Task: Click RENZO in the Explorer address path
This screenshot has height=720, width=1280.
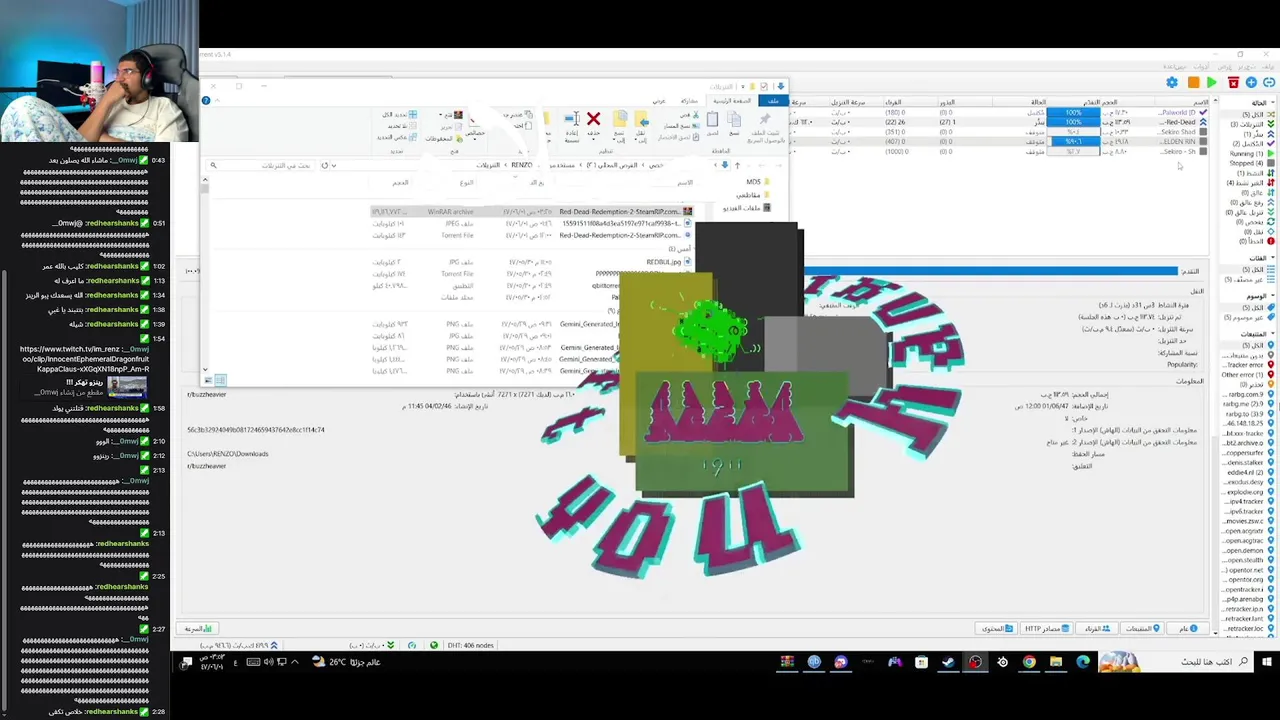Action: click(522, 165)
